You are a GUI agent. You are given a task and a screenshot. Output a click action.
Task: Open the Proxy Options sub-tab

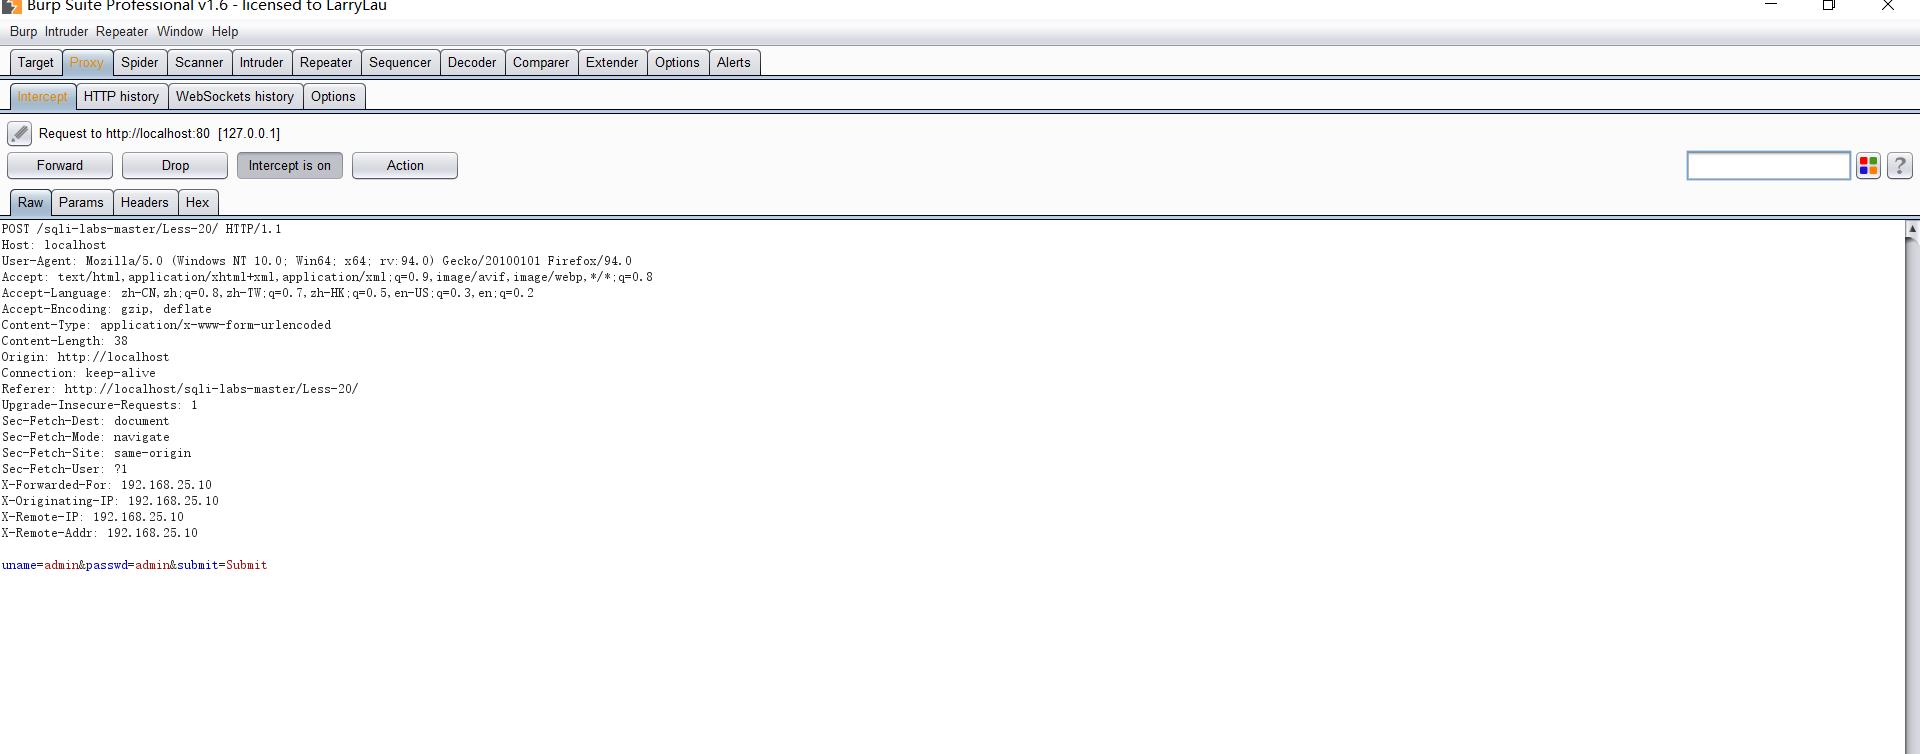point(333,97)
